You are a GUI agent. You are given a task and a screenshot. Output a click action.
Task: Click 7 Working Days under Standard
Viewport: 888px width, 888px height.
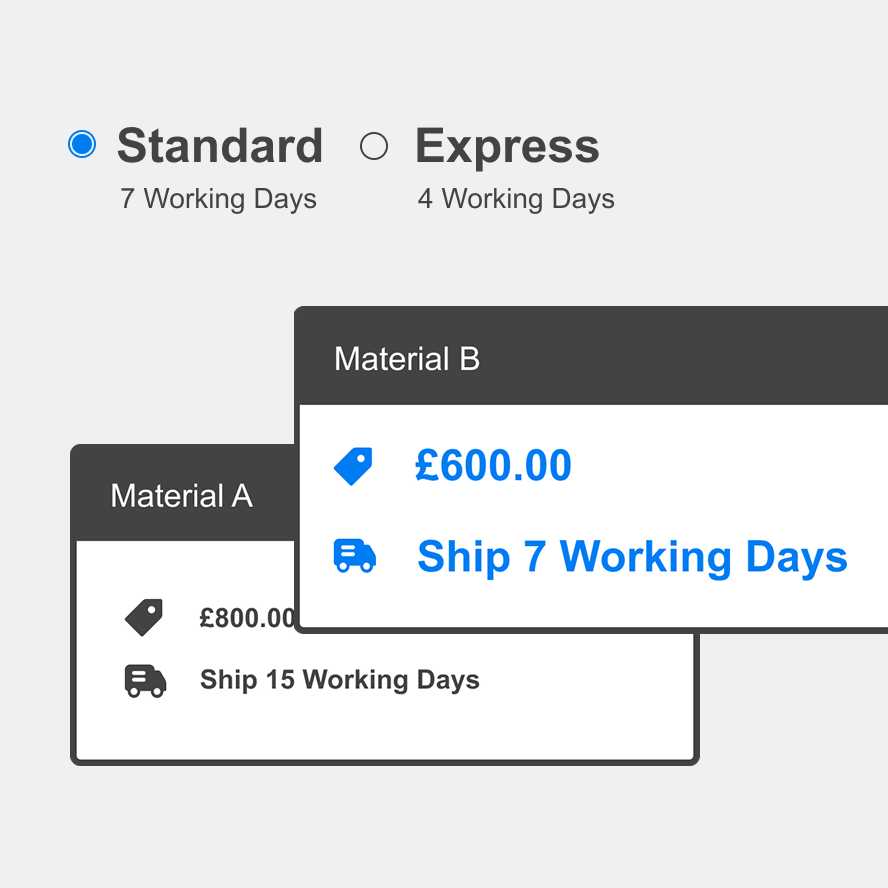[218, 199]
